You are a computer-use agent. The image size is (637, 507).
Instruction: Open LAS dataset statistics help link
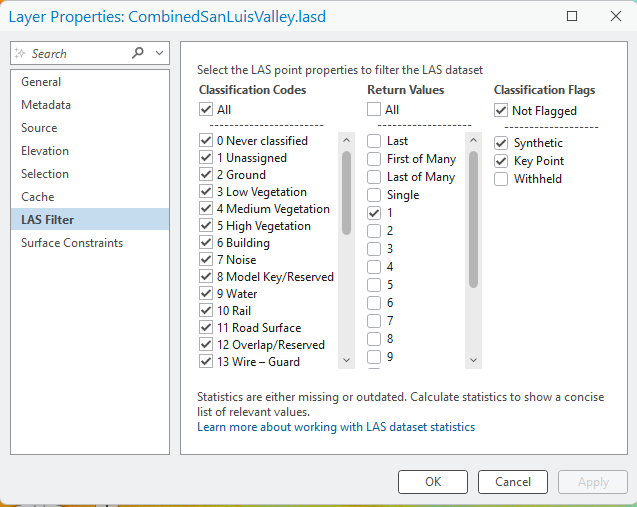point(336,427)
